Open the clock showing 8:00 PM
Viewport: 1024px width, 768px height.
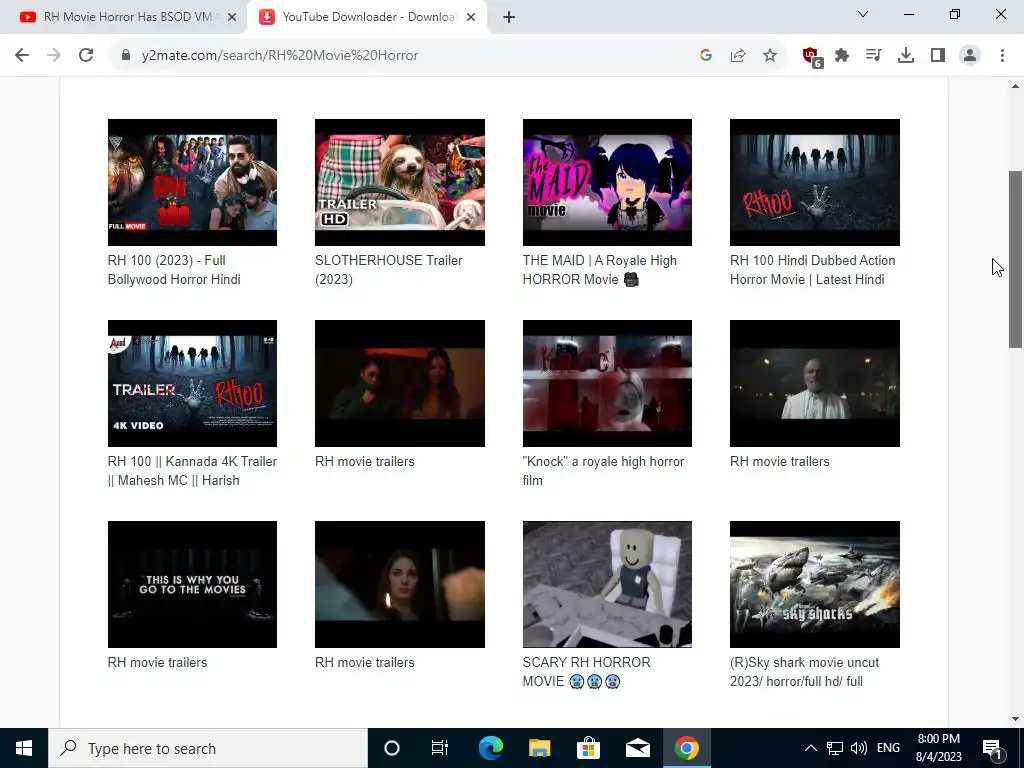(938, 748)
